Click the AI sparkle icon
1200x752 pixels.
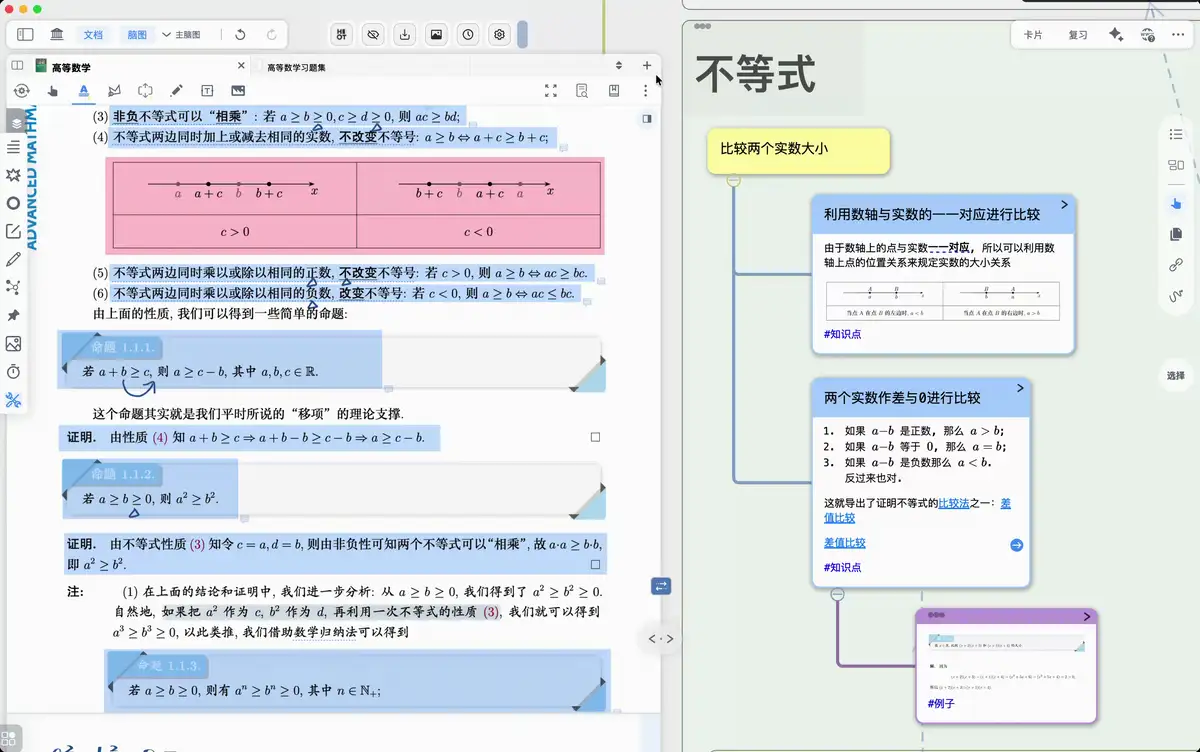[x=1116, y=34]
